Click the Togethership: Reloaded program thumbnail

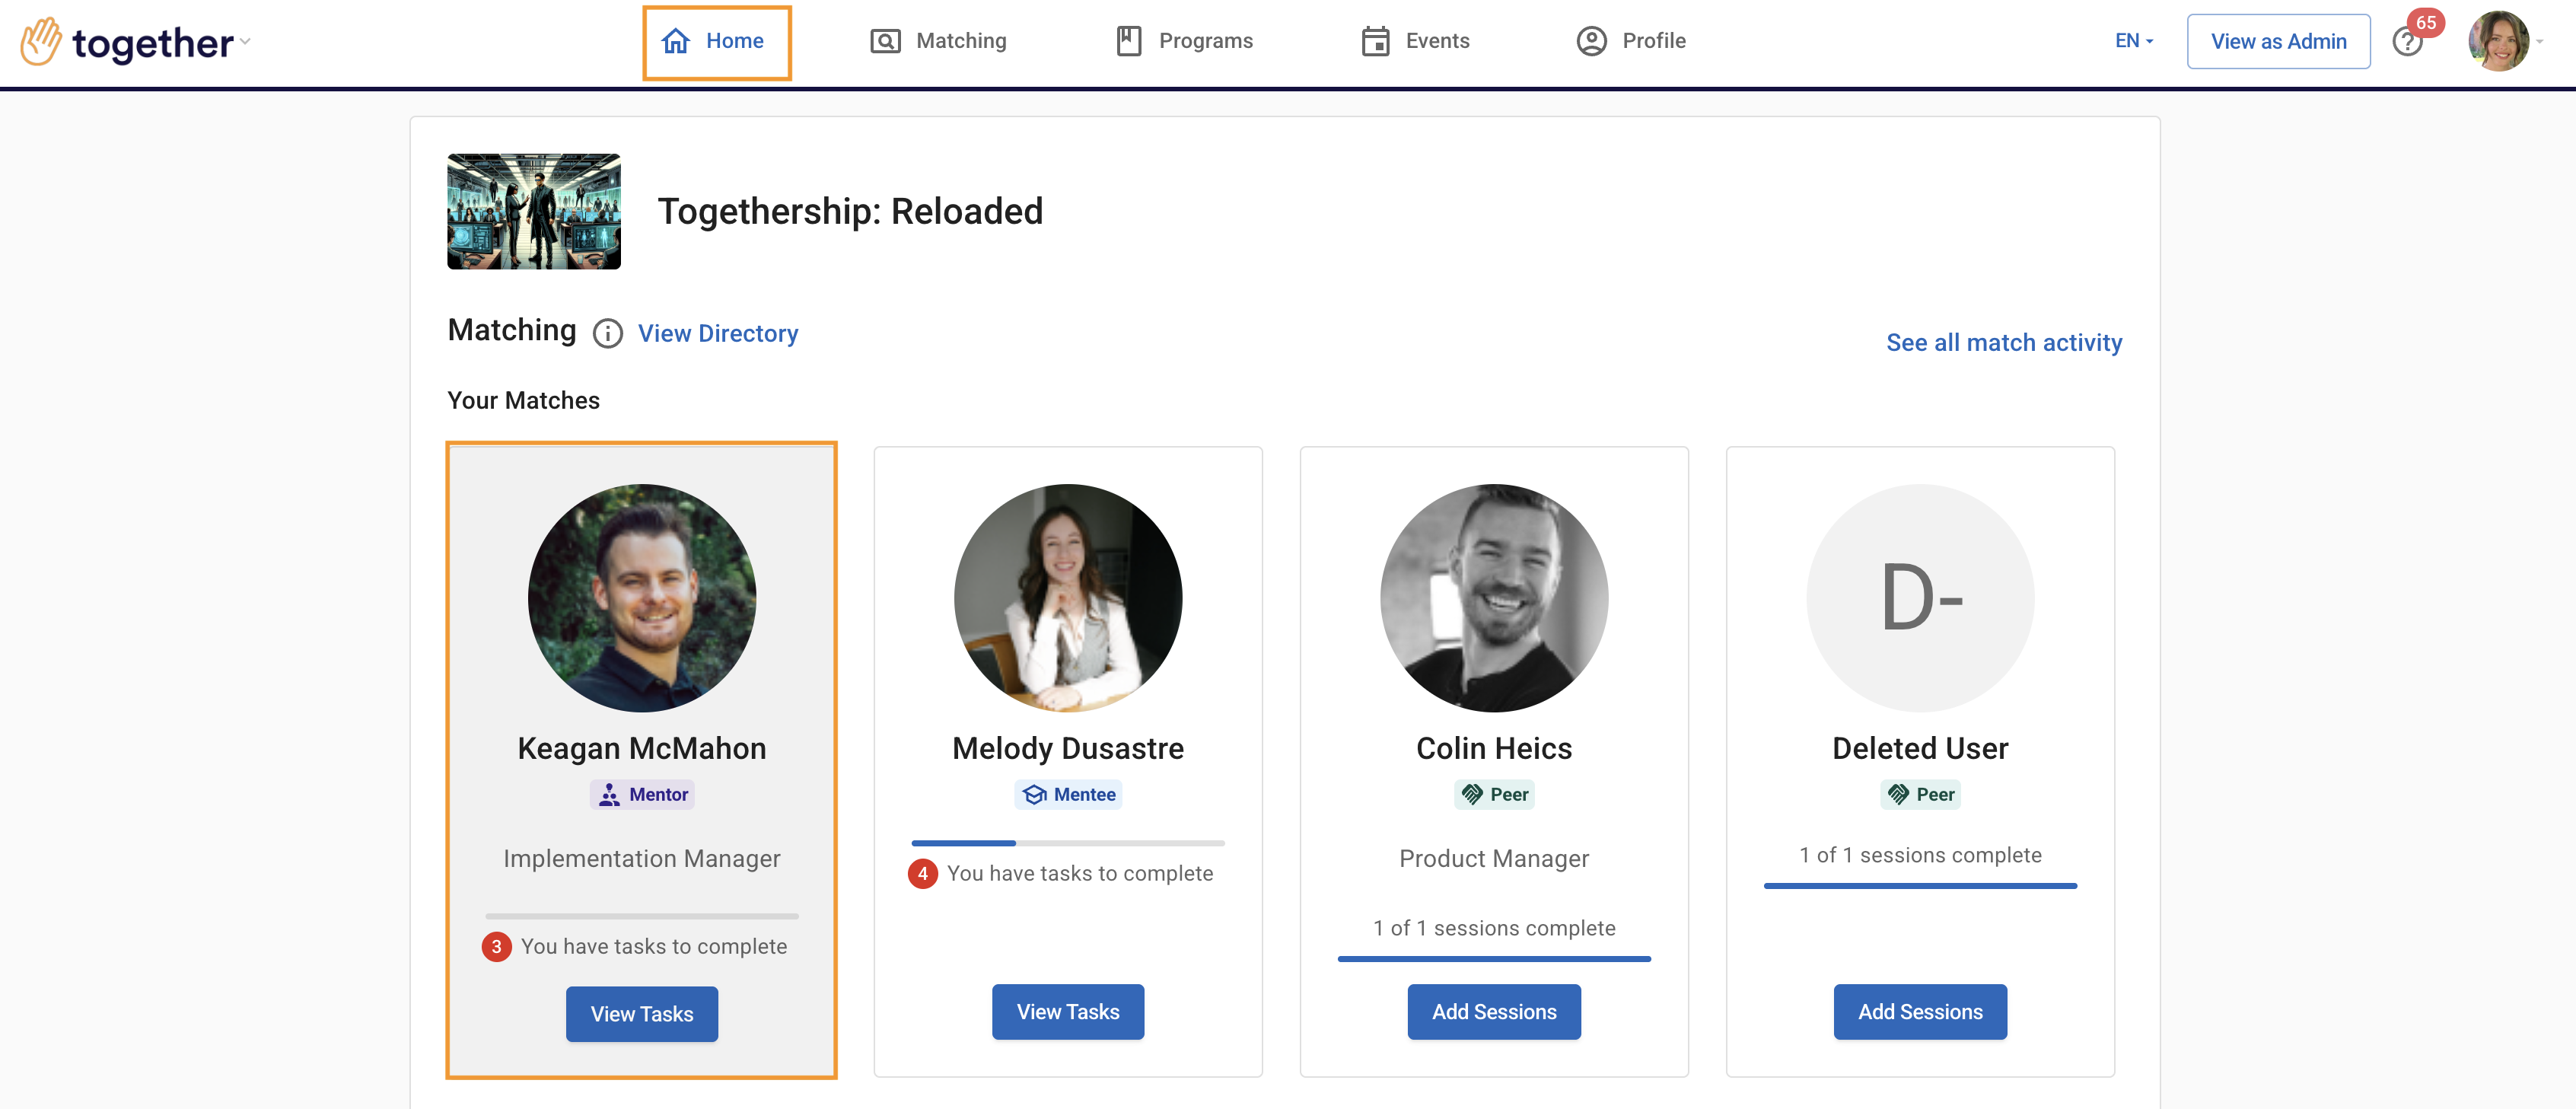click(533, 211)
